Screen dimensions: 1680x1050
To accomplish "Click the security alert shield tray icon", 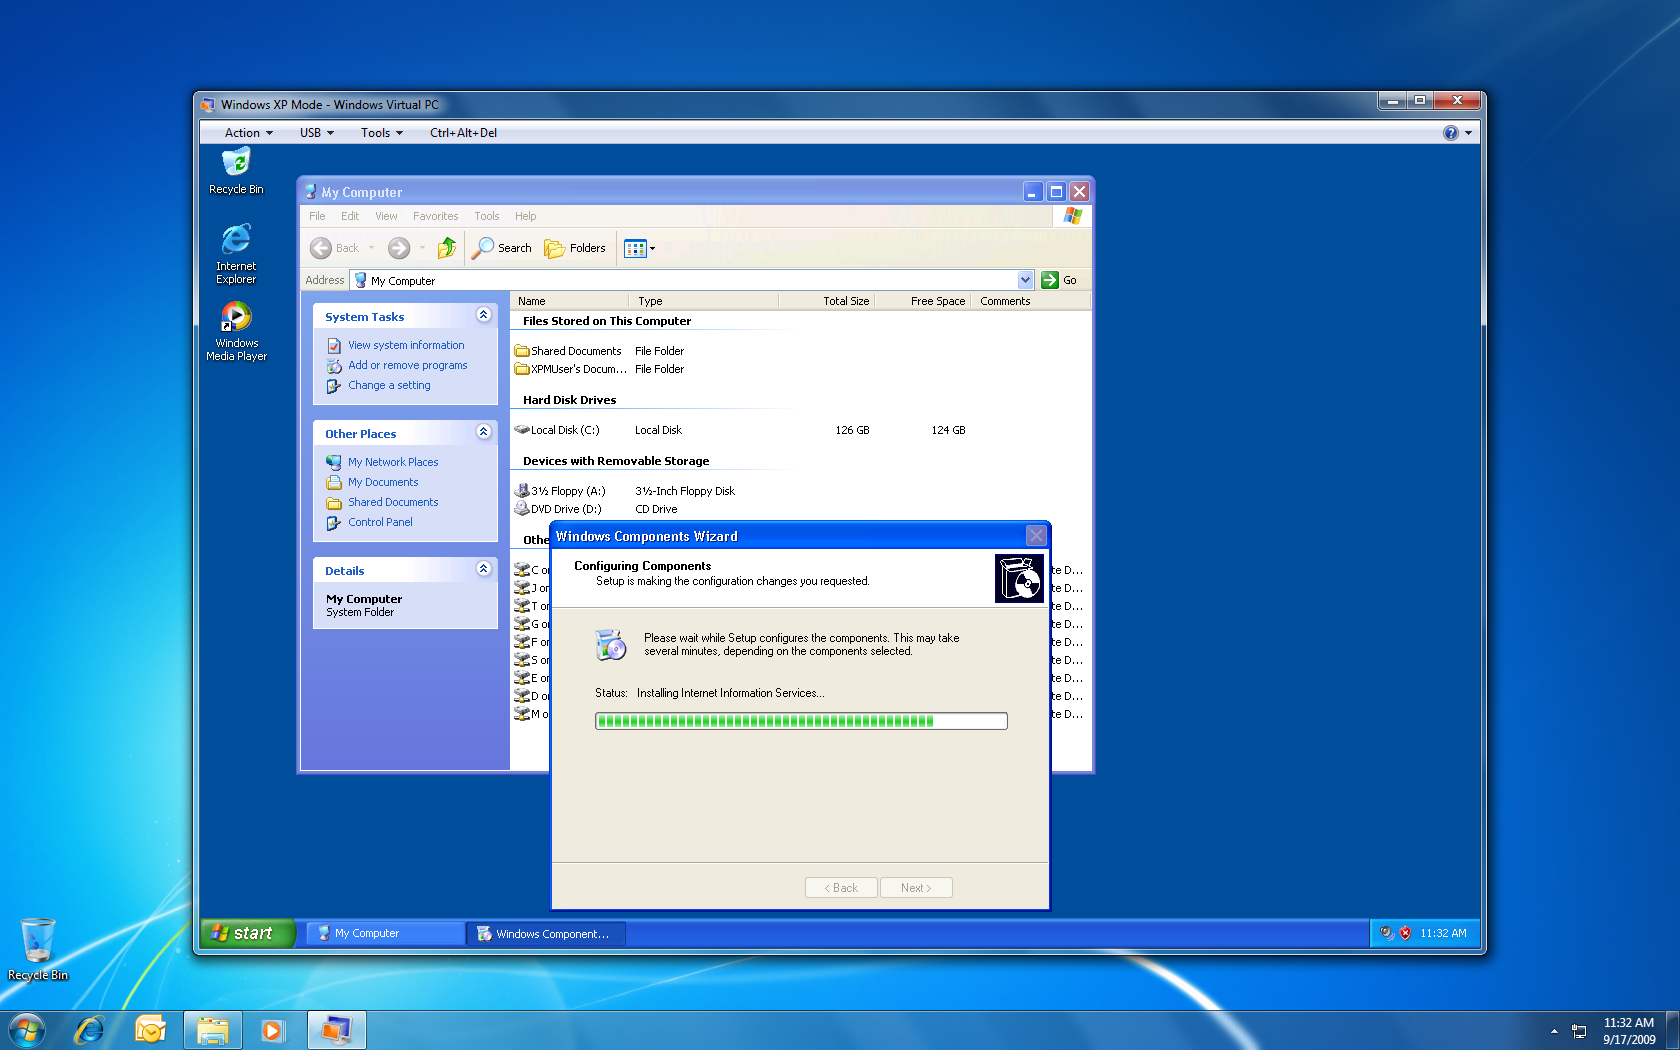I will (x=1405, y=933).
